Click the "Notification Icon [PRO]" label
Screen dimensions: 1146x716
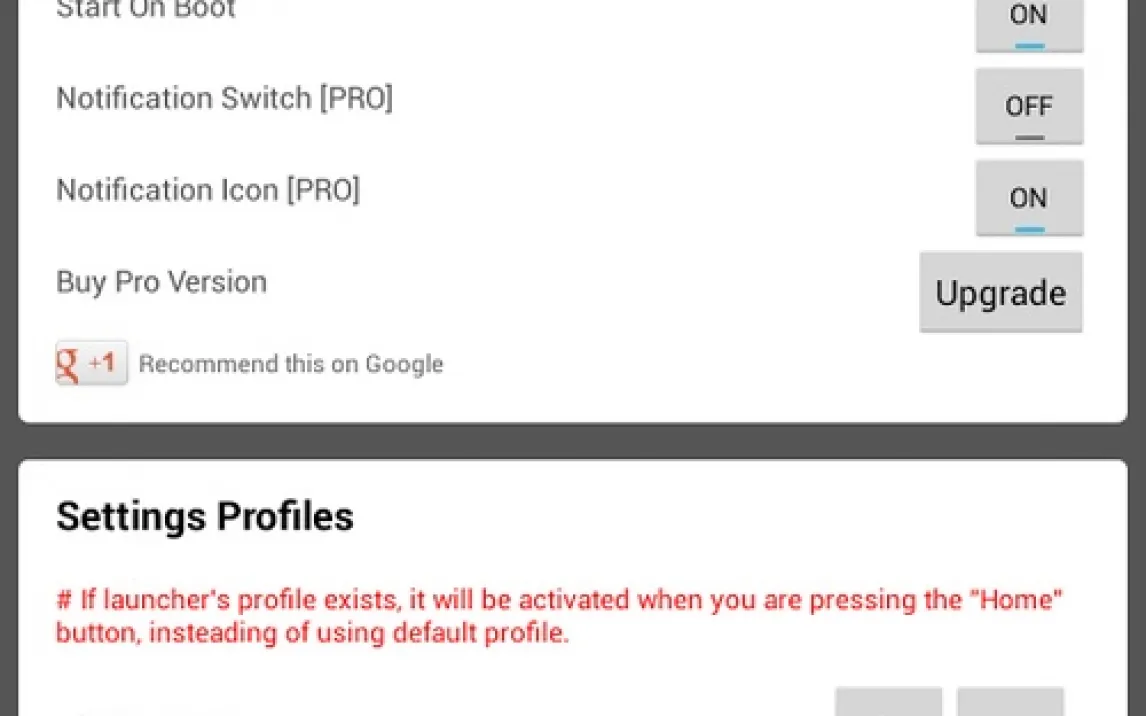207,190
